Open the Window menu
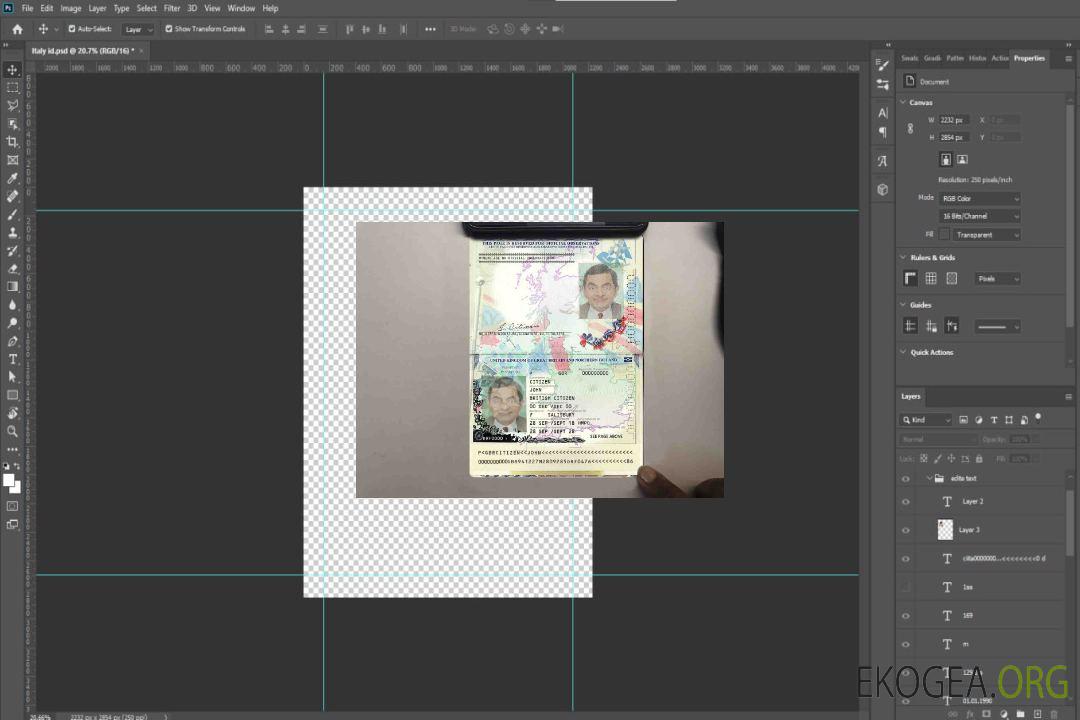Screen dimensions: 1080x720 coord(241,8)
